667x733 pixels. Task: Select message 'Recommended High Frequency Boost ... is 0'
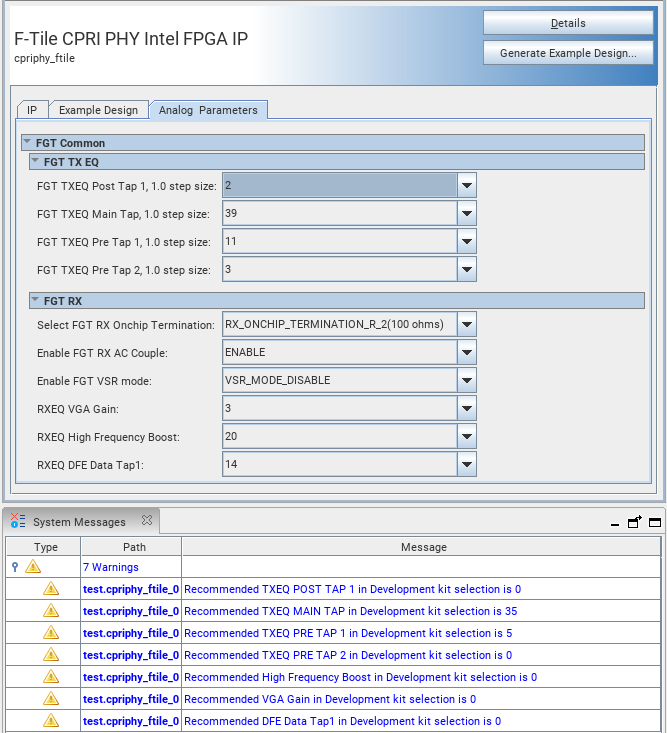coord(360,677)
